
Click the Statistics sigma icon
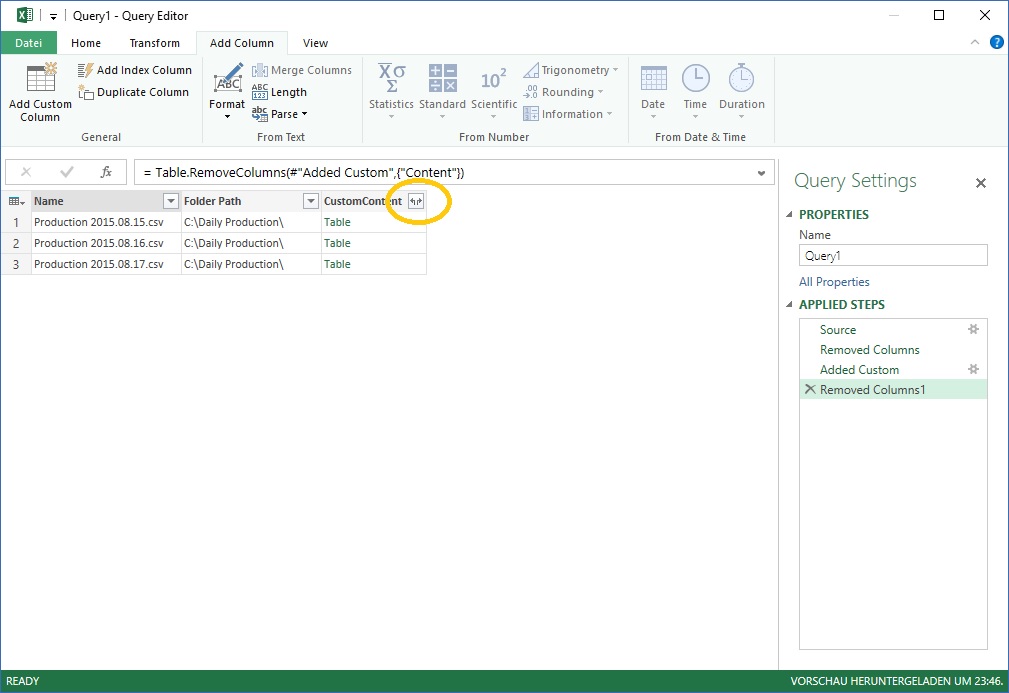pyautogui.click(x=391, y=78)
